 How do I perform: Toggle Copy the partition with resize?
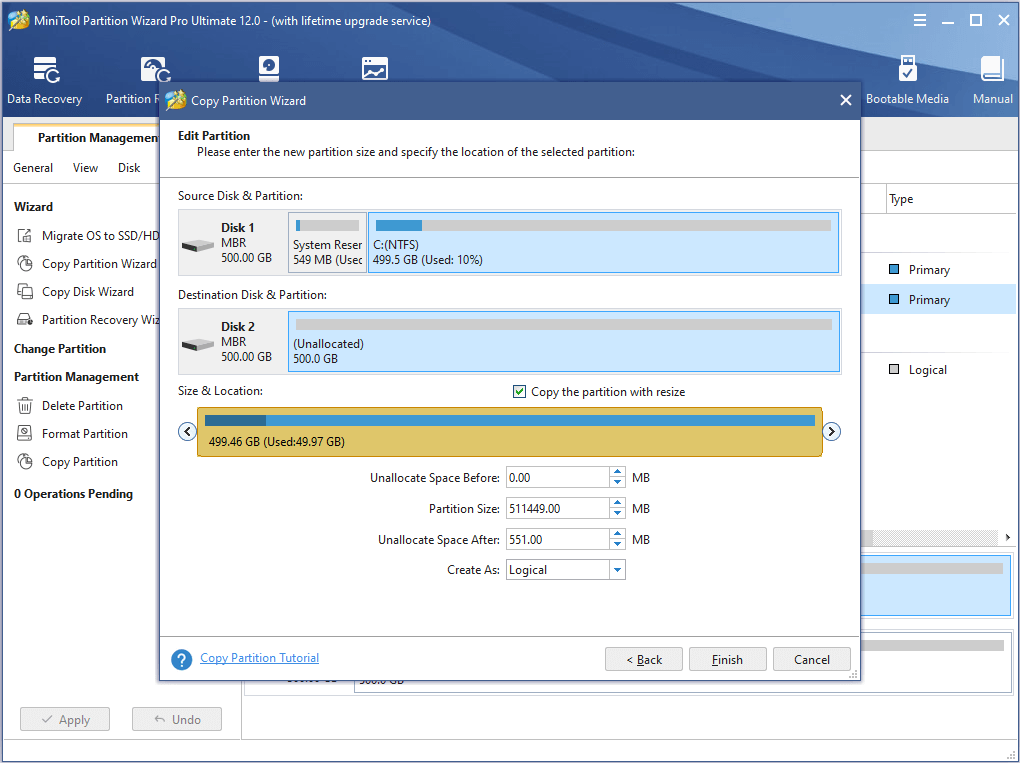[x=519, y=392]
